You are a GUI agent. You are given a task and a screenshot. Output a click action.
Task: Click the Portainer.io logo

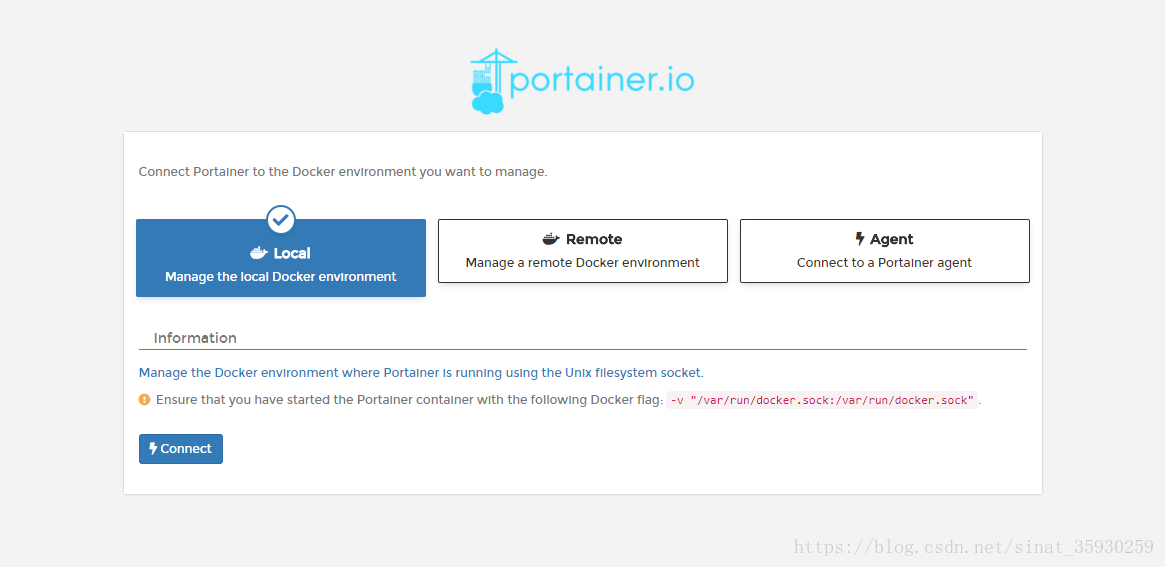point(582,81)
